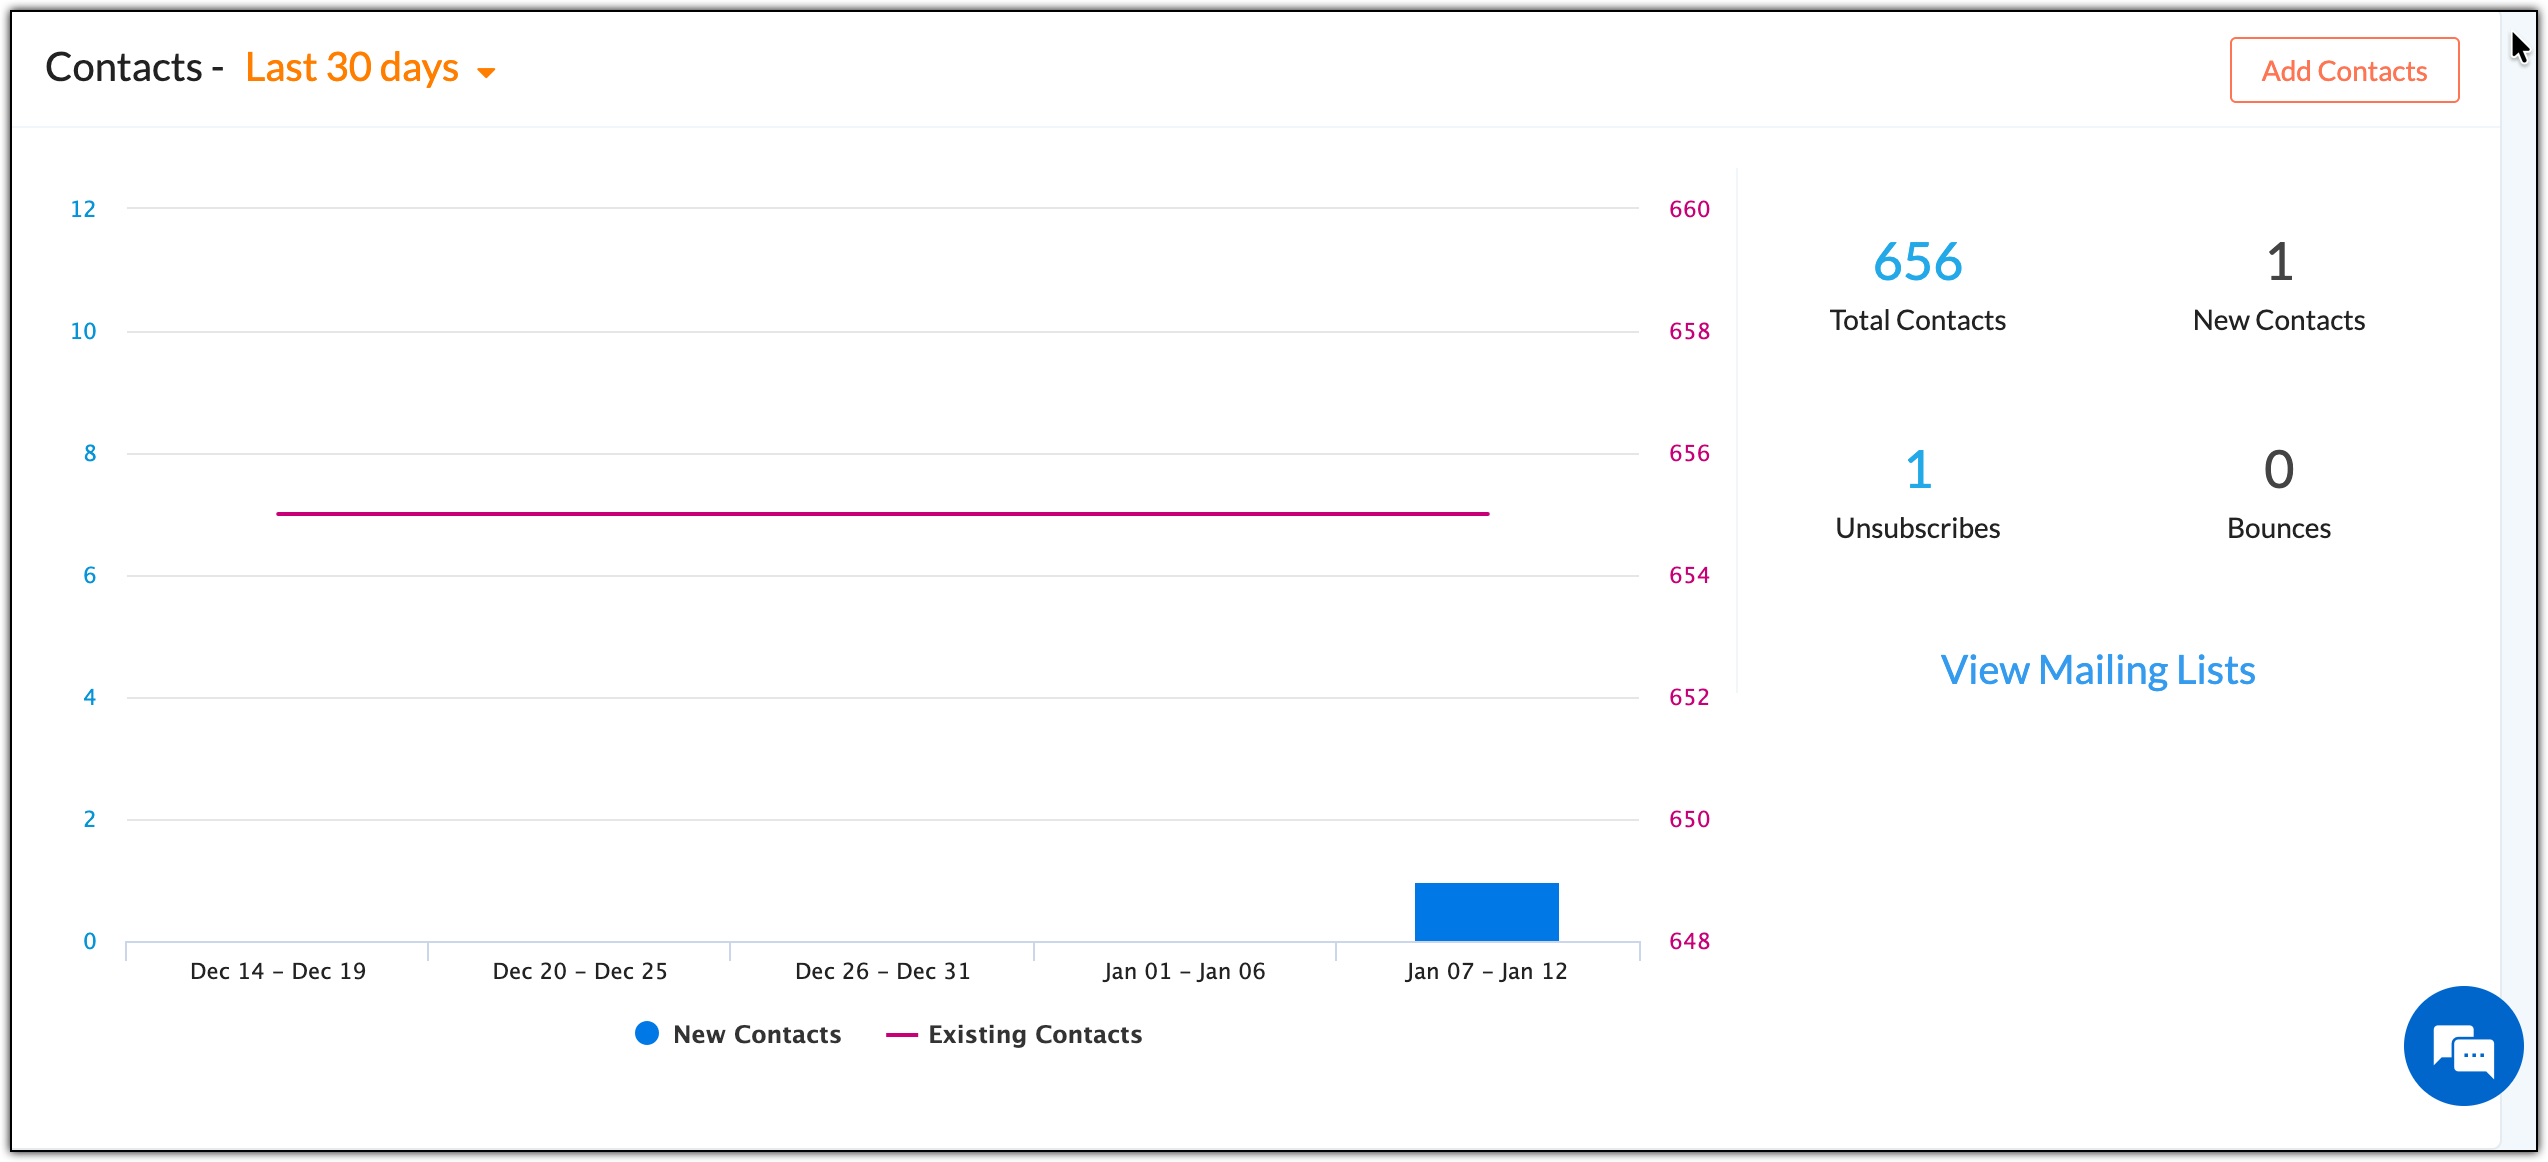Click the pink Existing Contacts legend line
The width and height of the screenshot is (2548, 1162).
point(901,1035)
